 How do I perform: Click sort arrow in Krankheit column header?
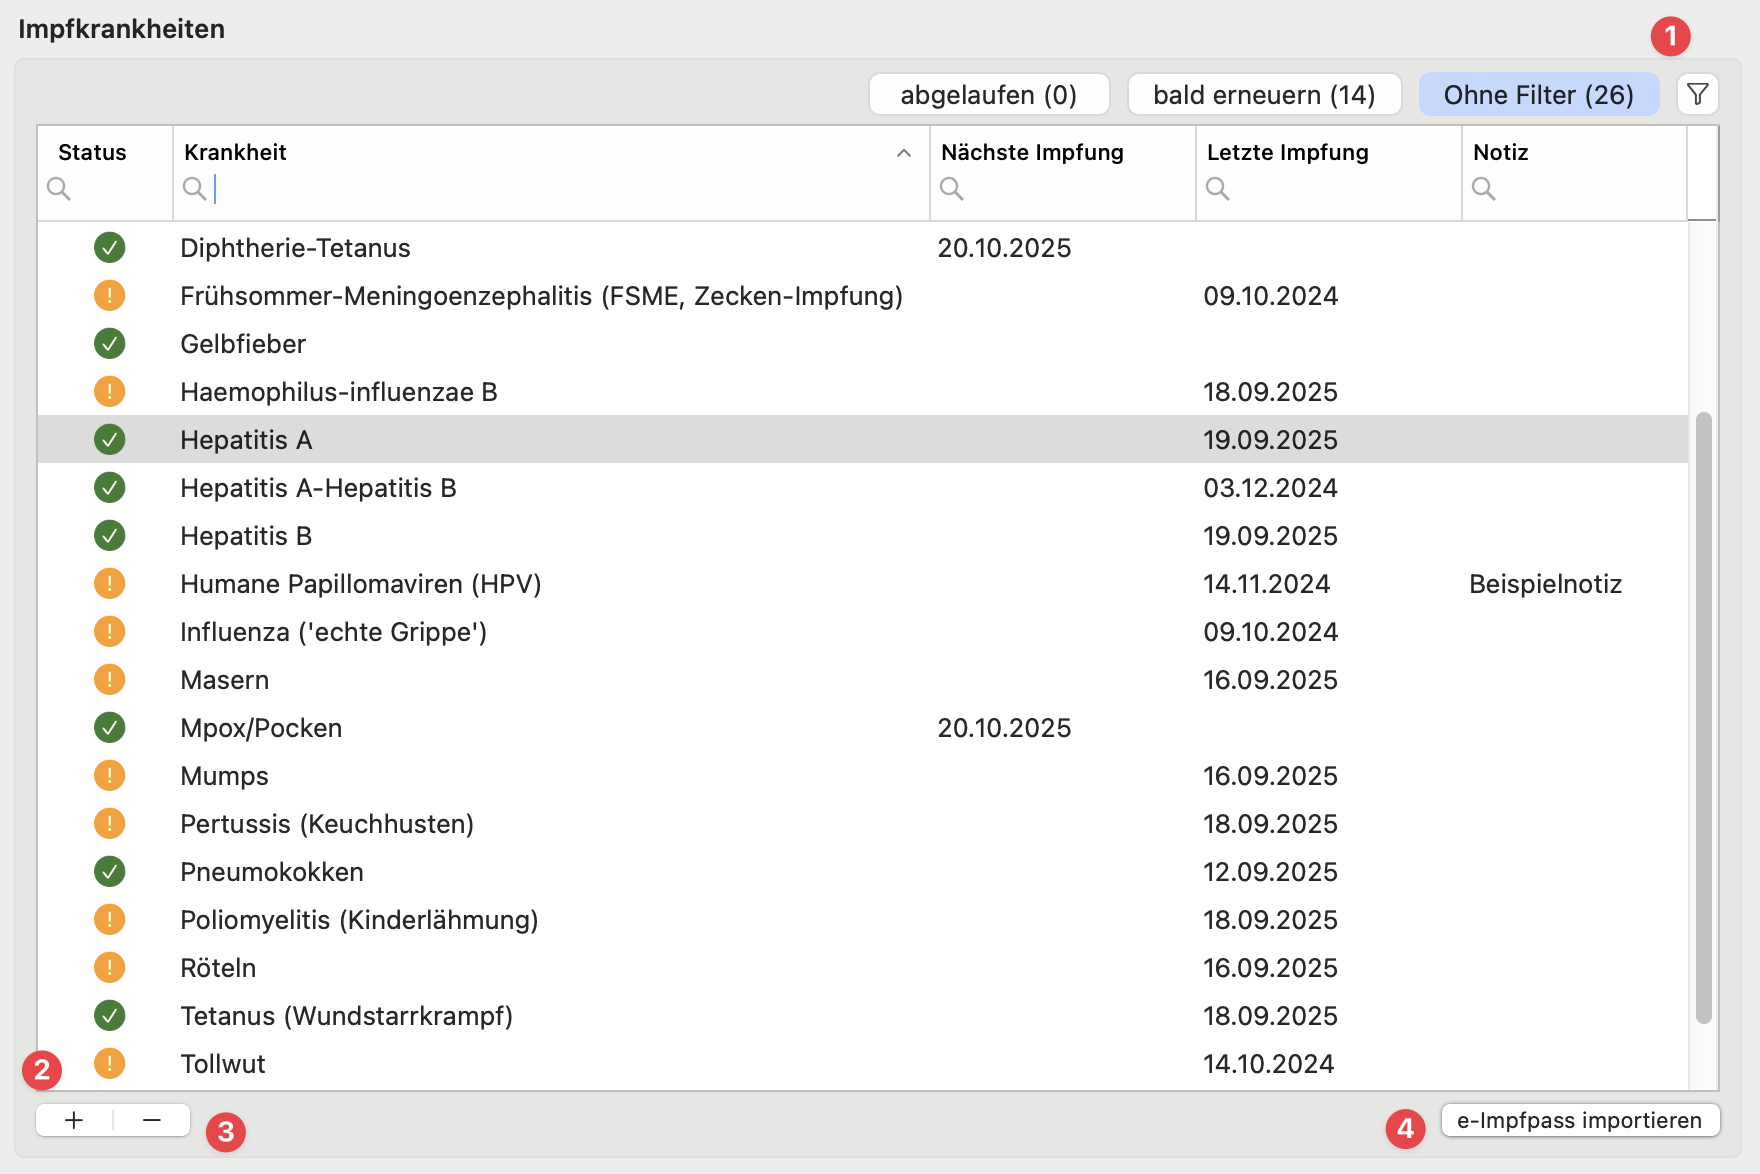903,153
